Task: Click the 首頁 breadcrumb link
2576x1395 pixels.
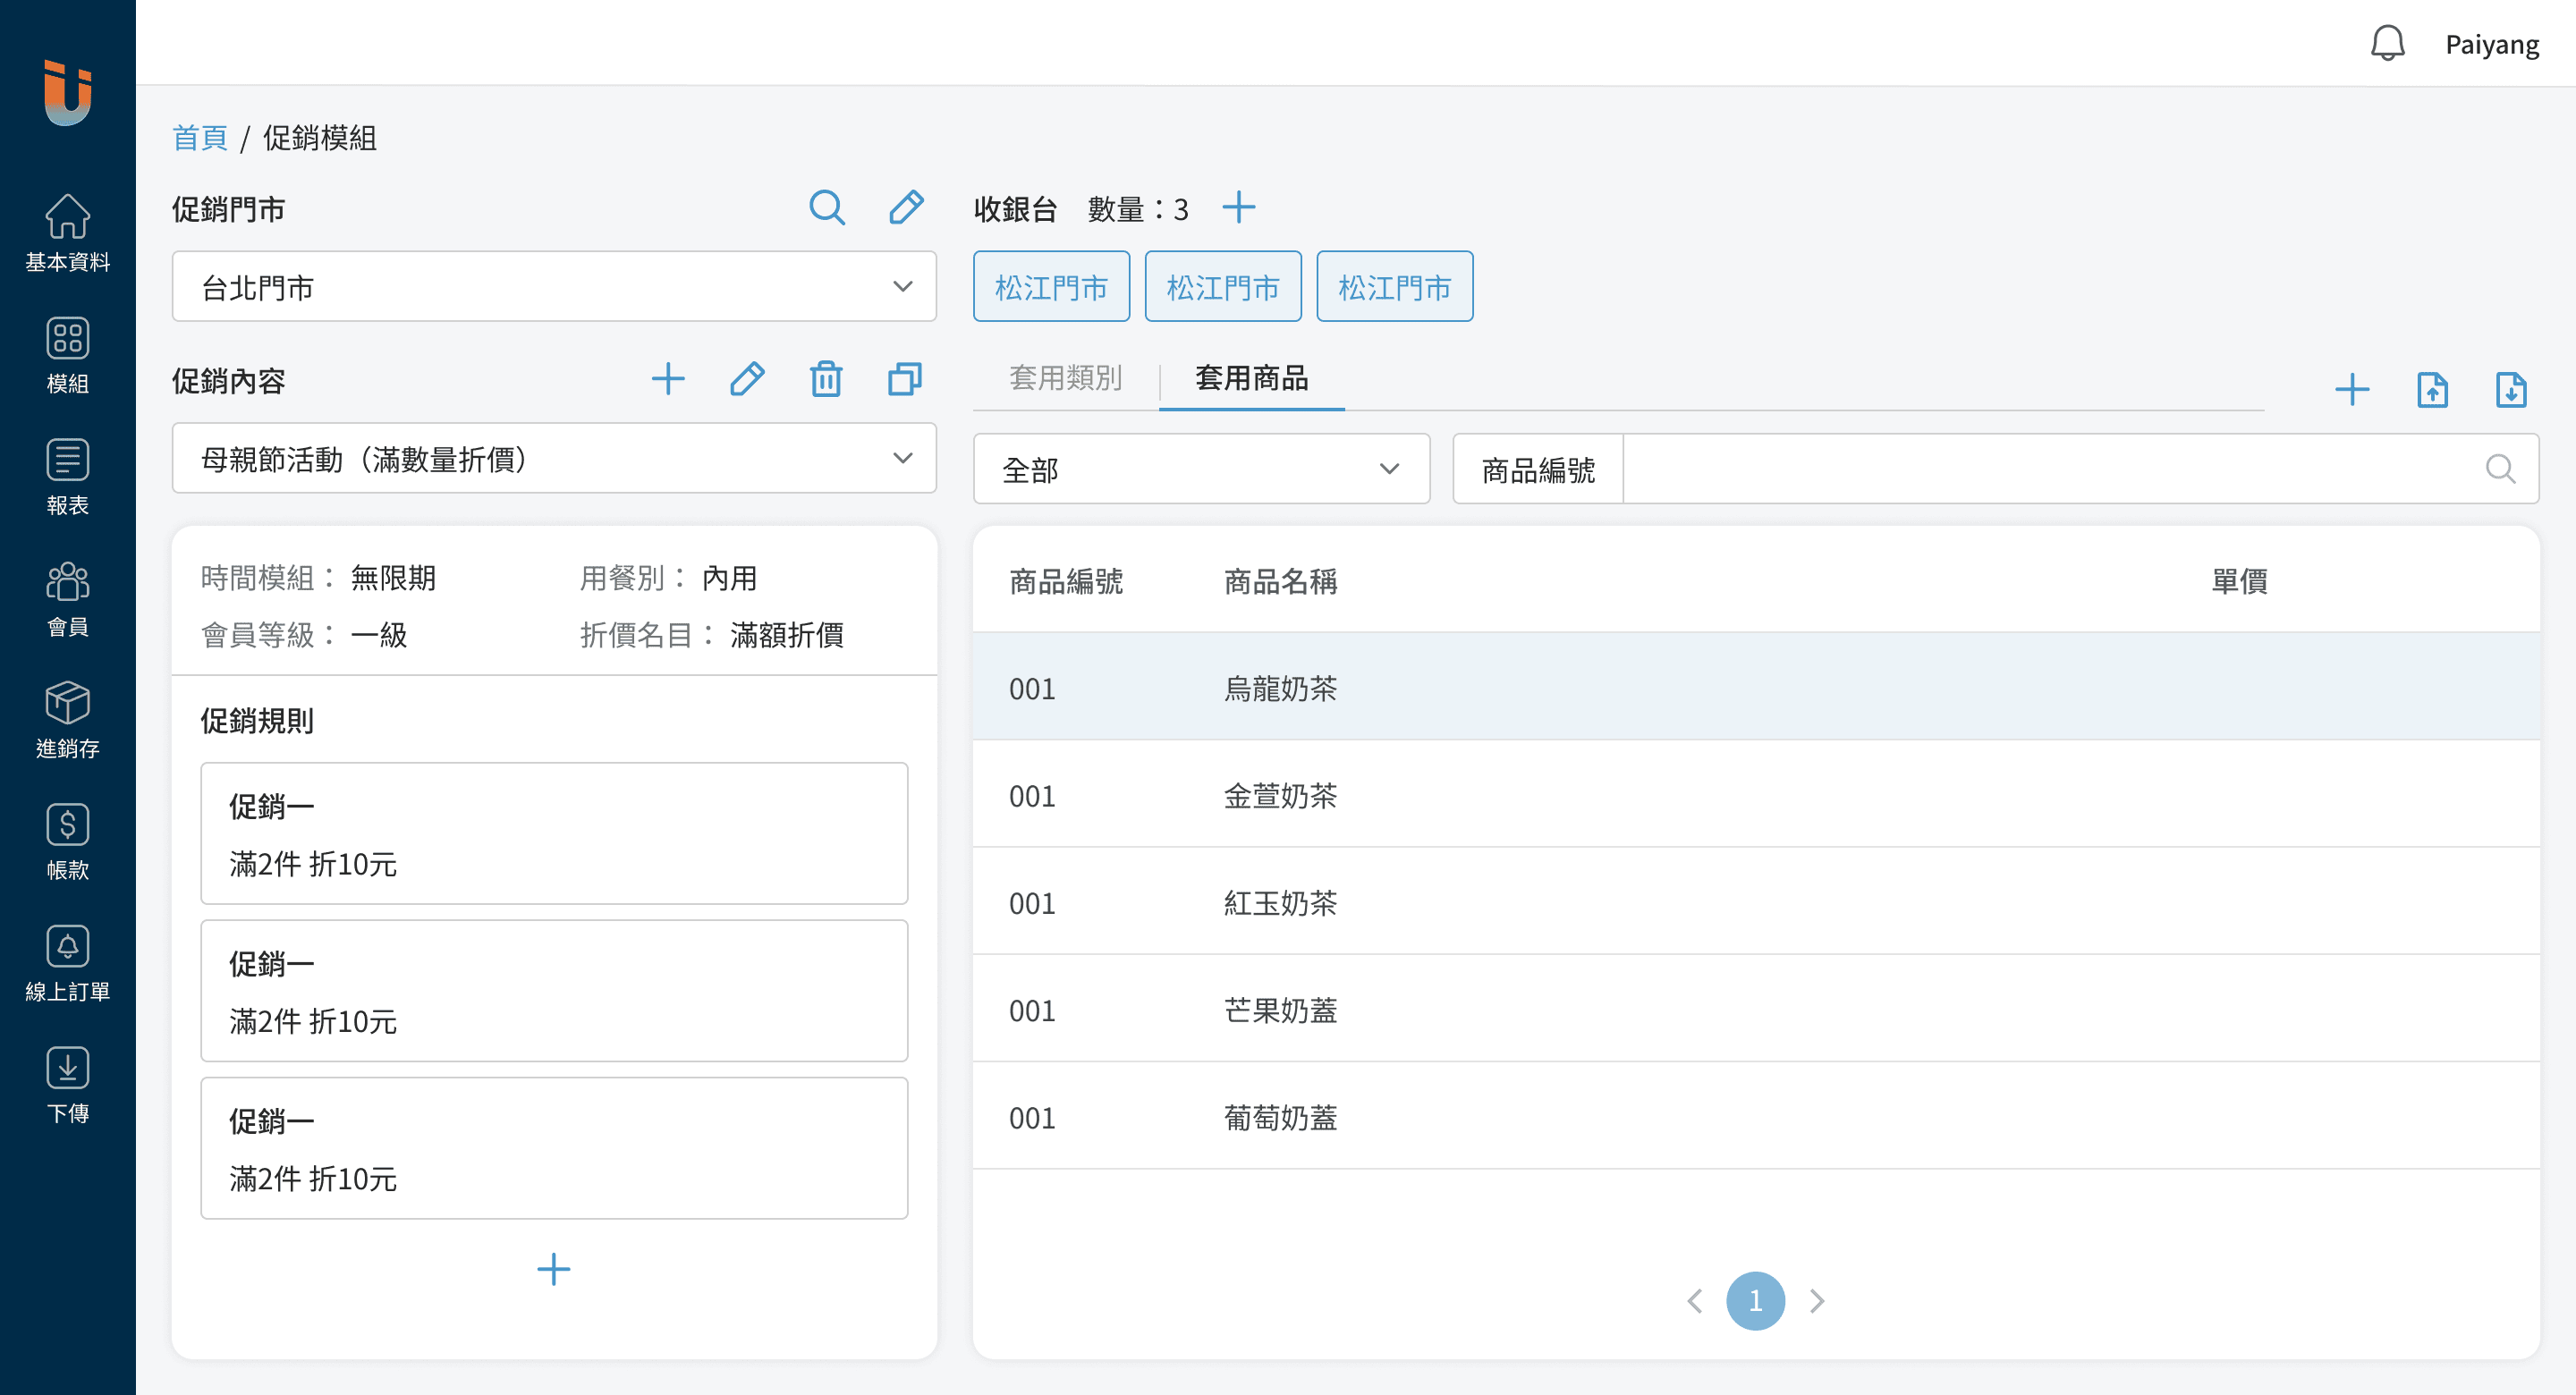Action: 200,138
